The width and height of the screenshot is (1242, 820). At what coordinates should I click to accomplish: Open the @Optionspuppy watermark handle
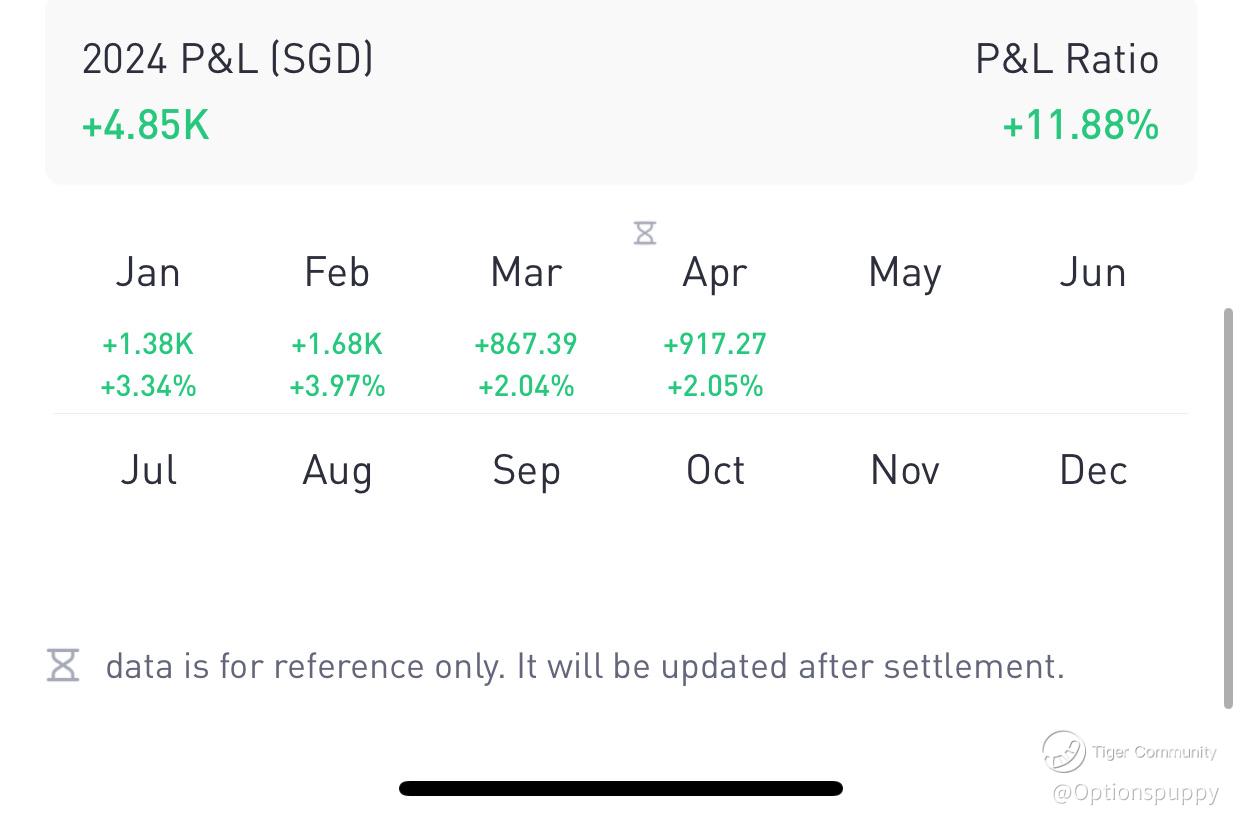coord(1135,793)
